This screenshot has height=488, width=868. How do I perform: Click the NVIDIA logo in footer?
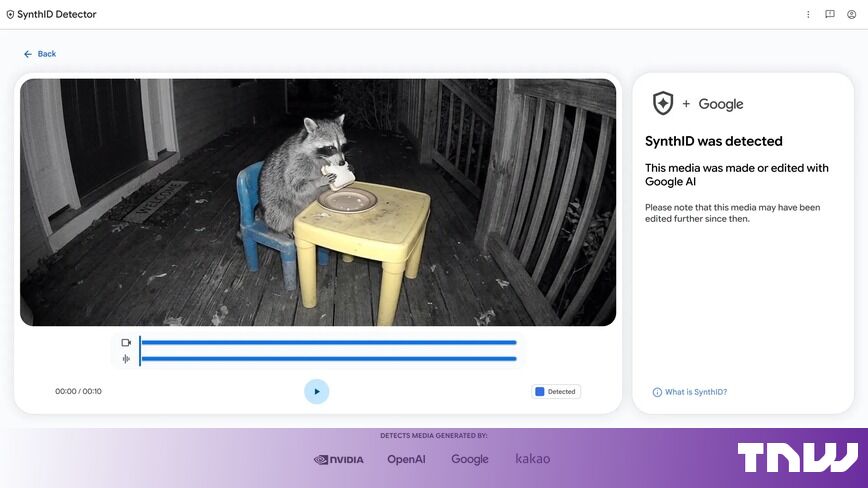coord(339,459)
